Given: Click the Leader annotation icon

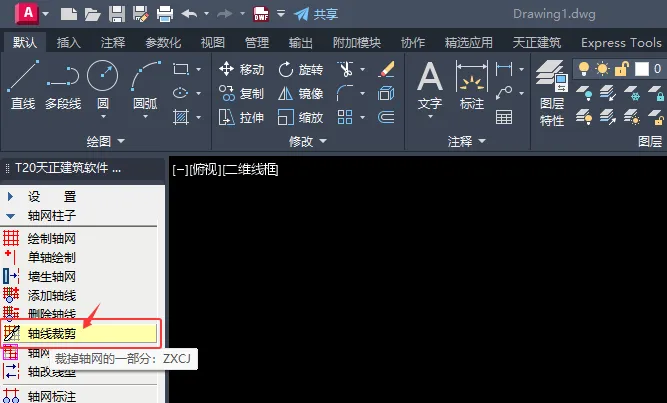Looking at the screenshot, I should click(504, 93).
